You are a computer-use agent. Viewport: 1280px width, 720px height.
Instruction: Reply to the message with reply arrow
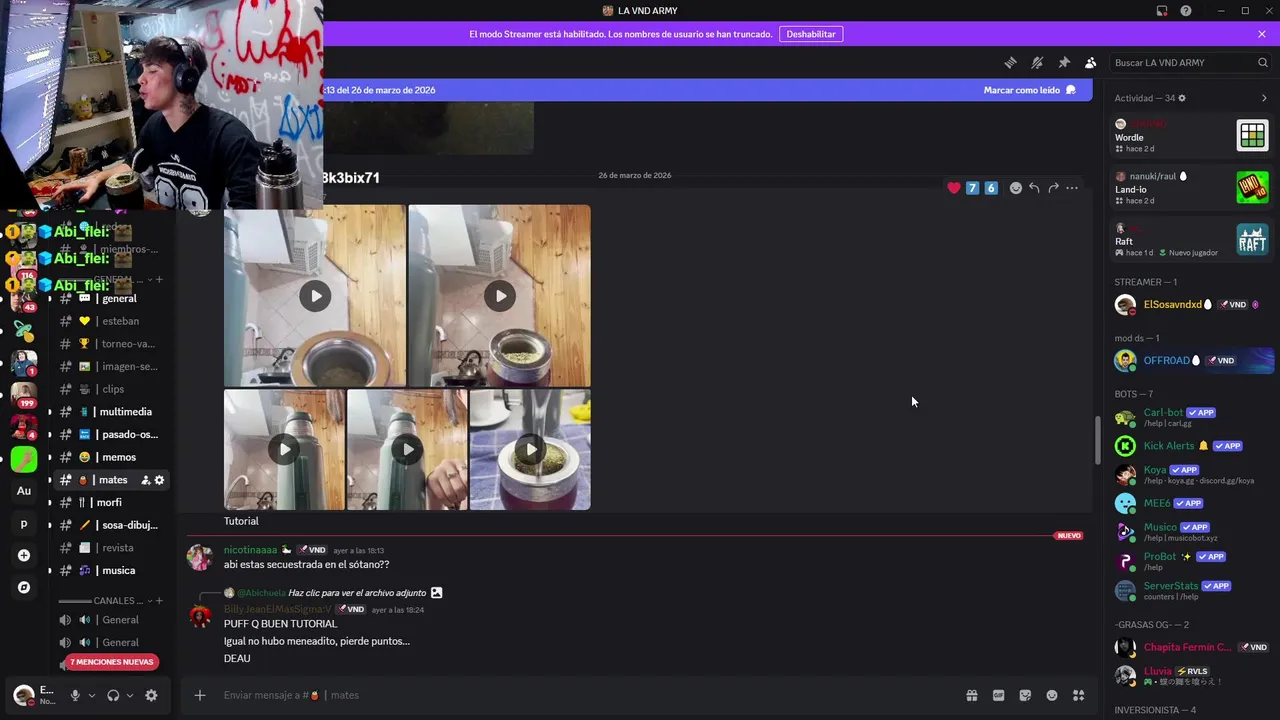point(1034,188)
